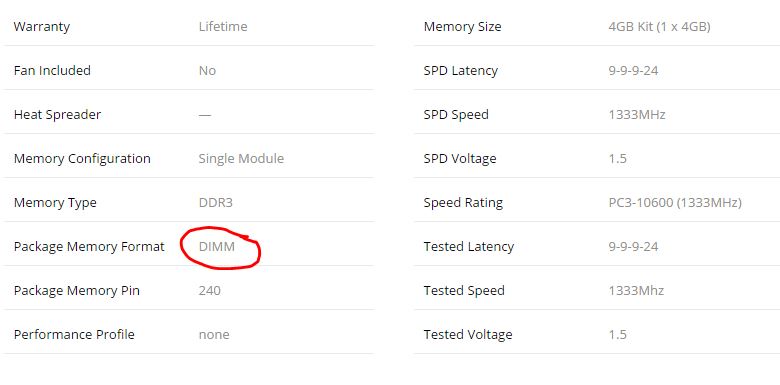
Task: Click the Tested Latency label
Action: pos(469,246)
